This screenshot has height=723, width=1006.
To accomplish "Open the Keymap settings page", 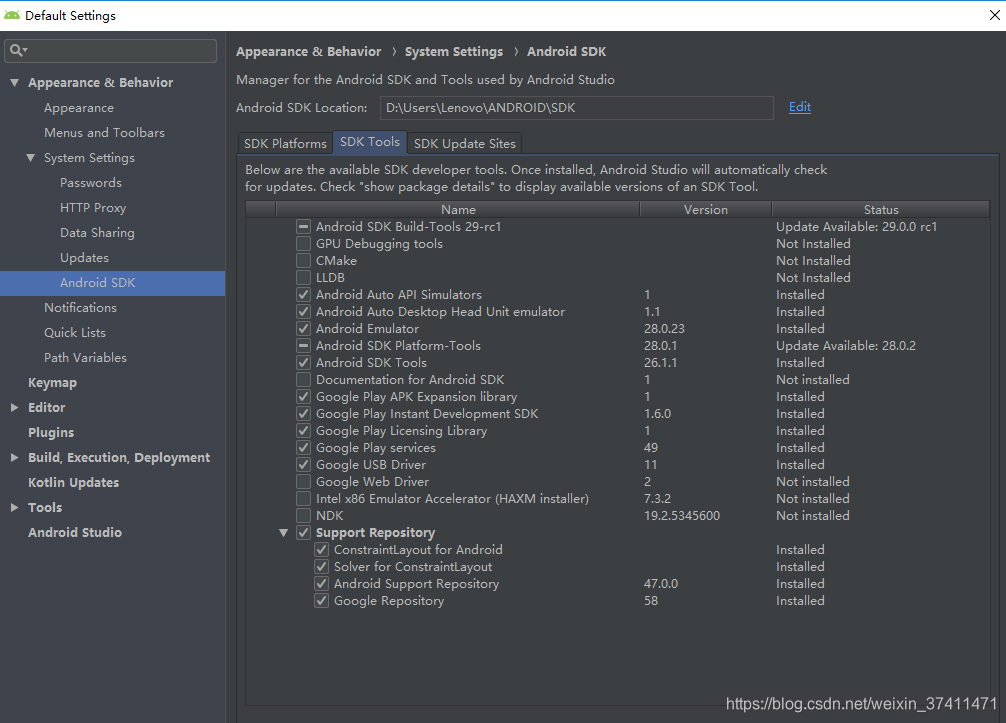I will [52, 383].
